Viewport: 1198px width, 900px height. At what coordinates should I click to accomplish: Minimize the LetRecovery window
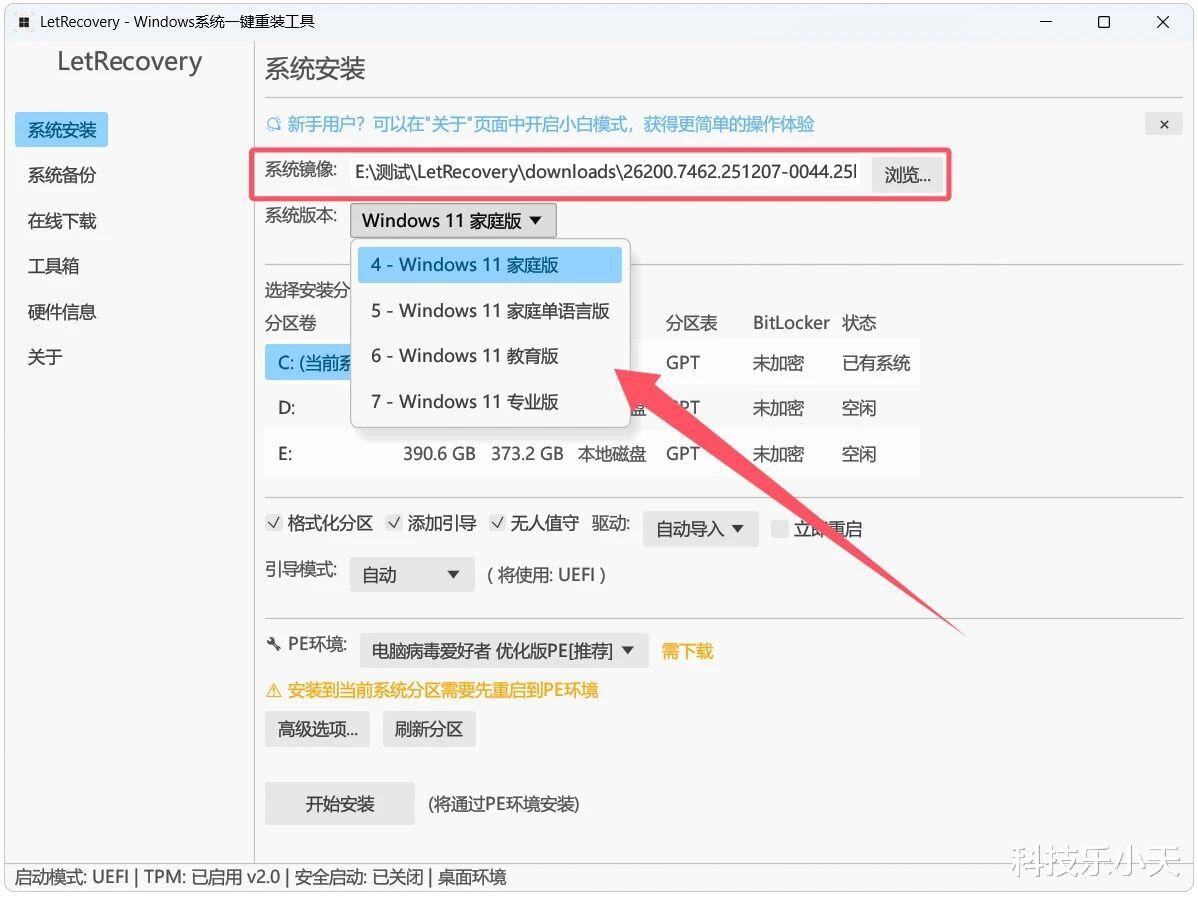pyautogui.click(x=1046, y=22)
